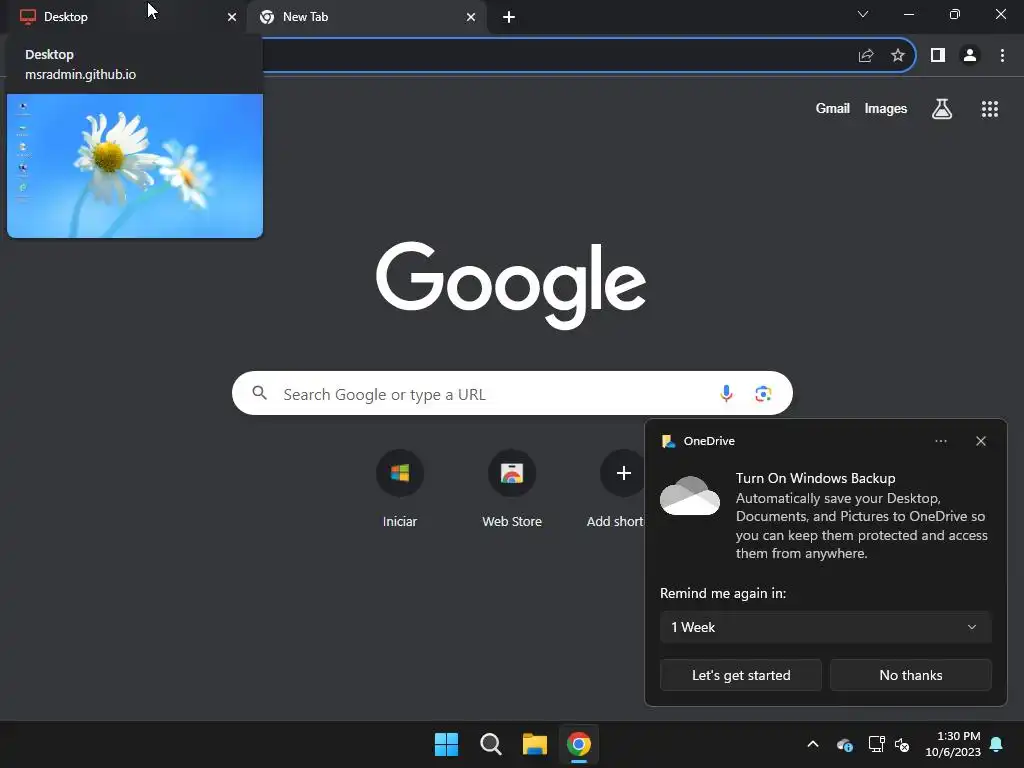The image size is (1024, 768).
Task: Click the muted volume tray icon
Action: pyautogui.click(x=902, y=744)
